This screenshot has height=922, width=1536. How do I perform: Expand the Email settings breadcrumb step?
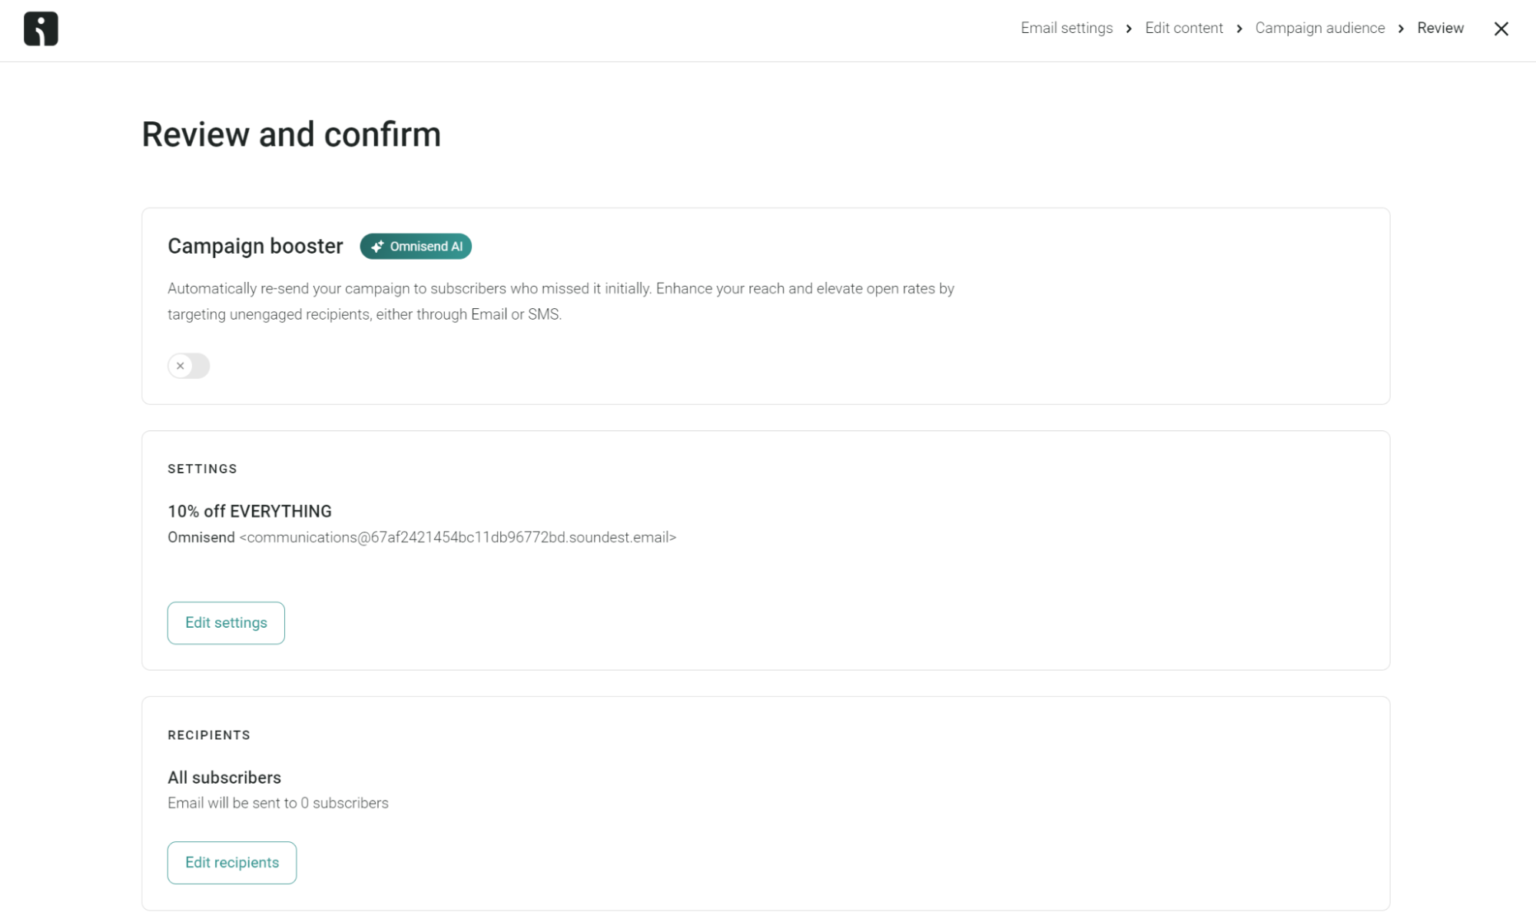[1066, 28]
